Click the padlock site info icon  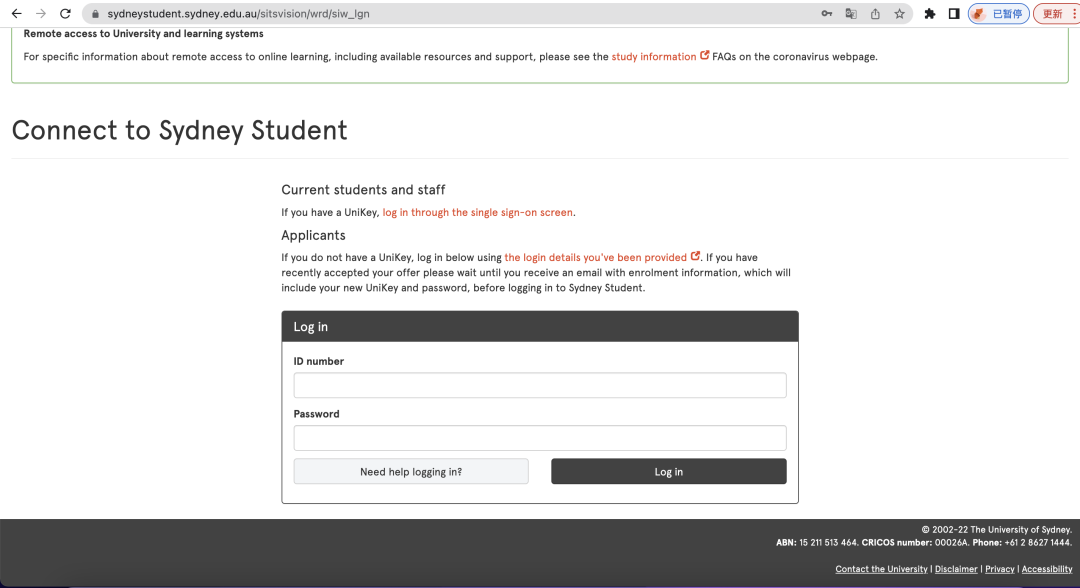(95, 14)
